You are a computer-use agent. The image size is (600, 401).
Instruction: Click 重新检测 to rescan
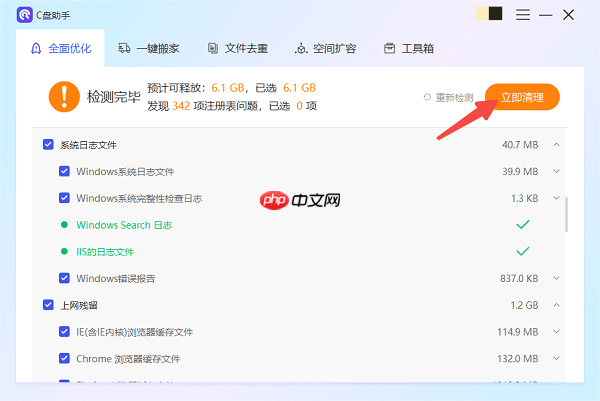[454, 98]
